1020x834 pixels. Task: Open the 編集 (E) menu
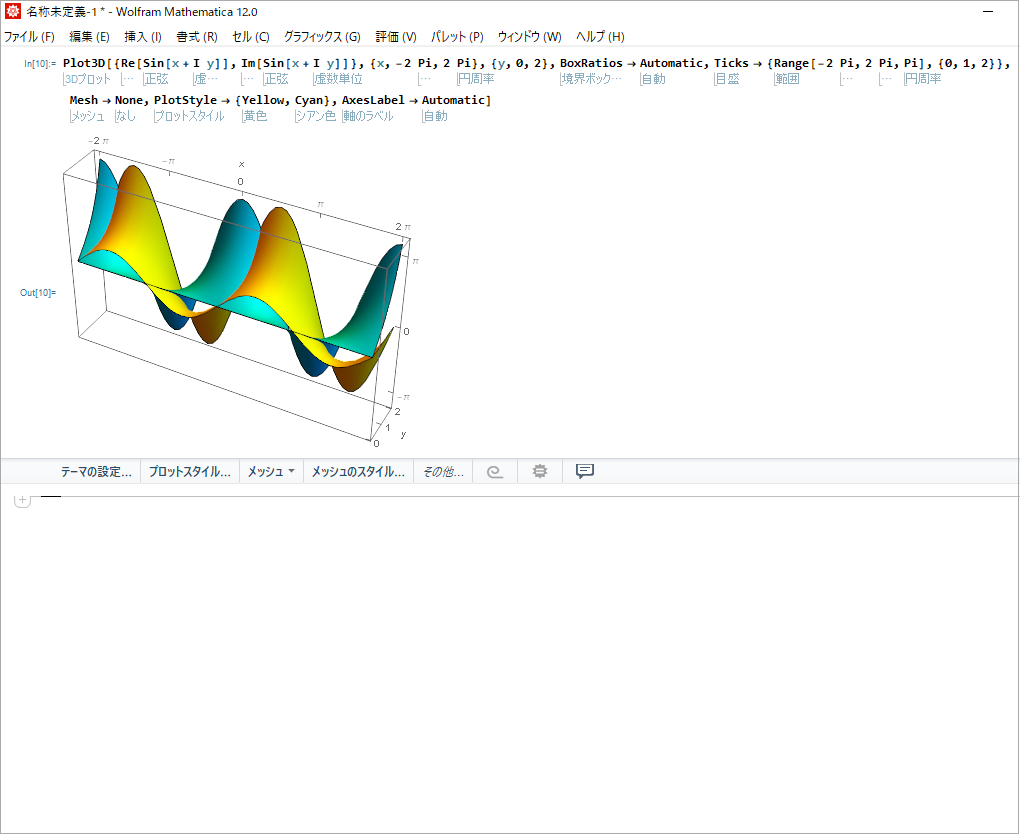[x=89, y=37]
